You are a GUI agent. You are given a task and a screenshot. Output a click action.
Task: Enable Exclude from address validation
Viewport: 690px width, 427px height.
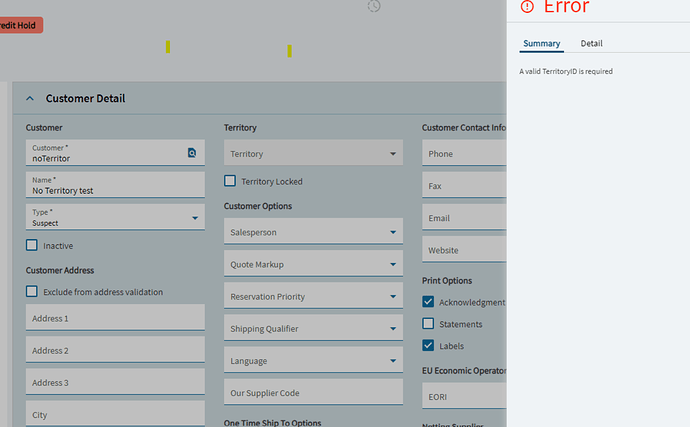(32, 291)
